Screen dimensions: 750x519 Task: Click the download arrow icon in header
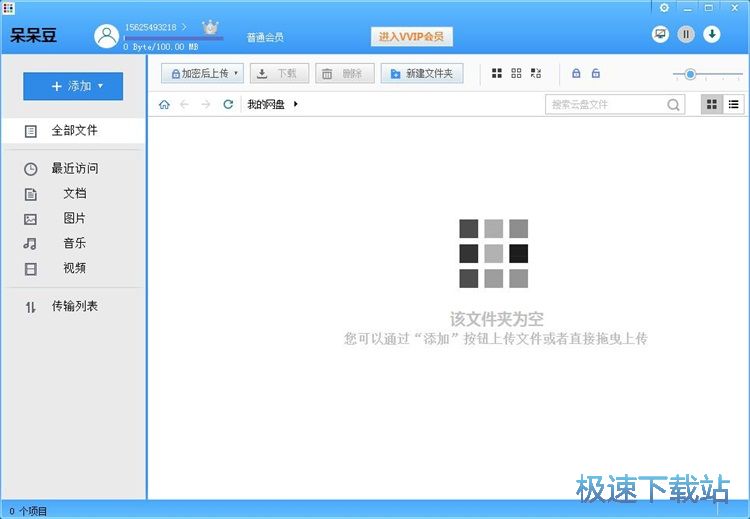point(712,34)
